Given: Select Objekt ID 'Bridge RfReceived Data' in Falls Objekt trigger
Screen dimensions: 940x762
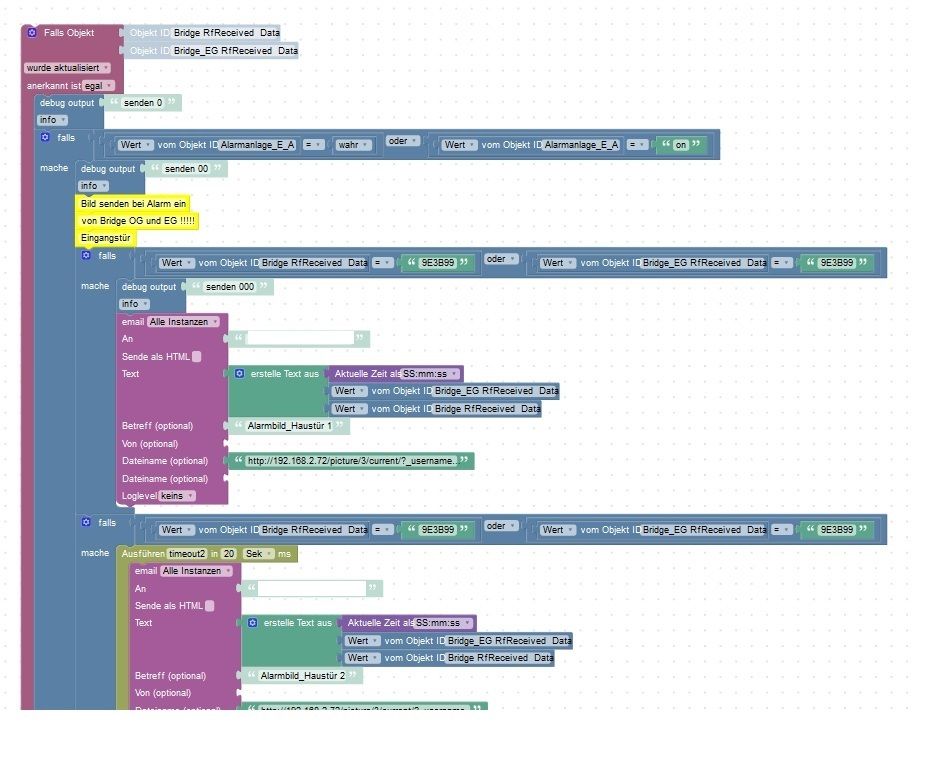Looking at the screenshot, I should coord(227,33).
